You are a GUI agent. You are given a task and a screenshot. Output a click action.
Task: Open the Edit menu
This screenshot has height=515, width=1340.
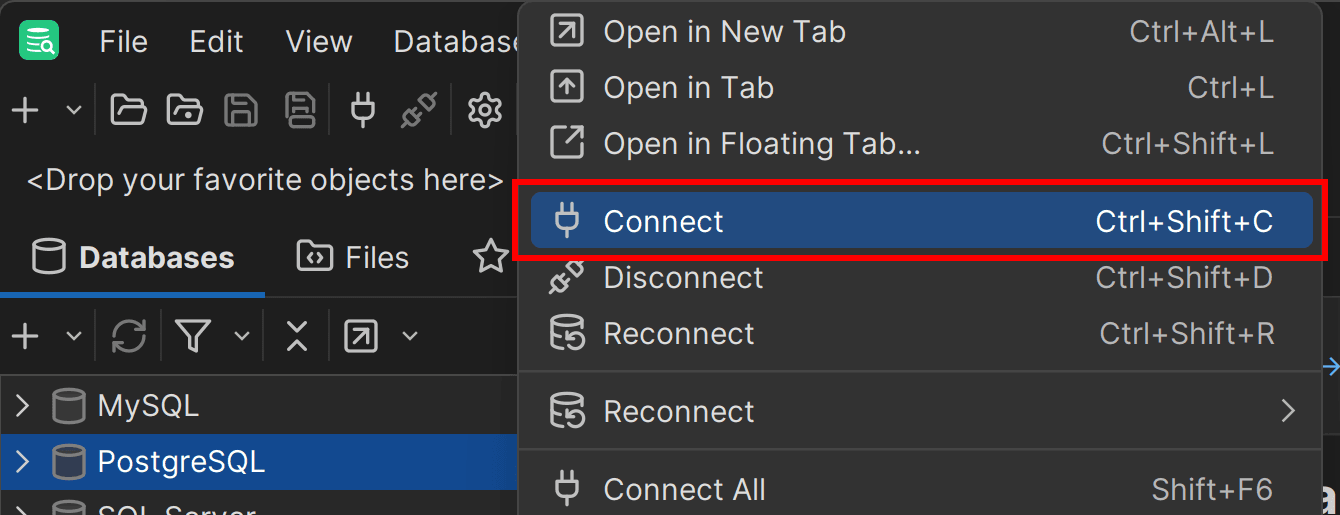click(x=216, y=42)
